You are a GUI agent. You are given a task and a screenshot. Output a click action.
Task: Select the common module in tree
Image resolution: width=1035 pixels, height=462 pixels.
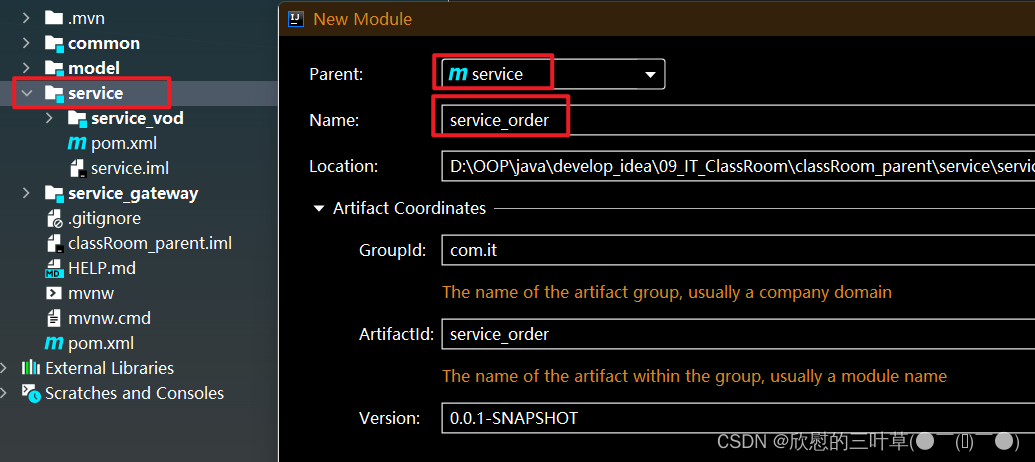click(104, 44)
